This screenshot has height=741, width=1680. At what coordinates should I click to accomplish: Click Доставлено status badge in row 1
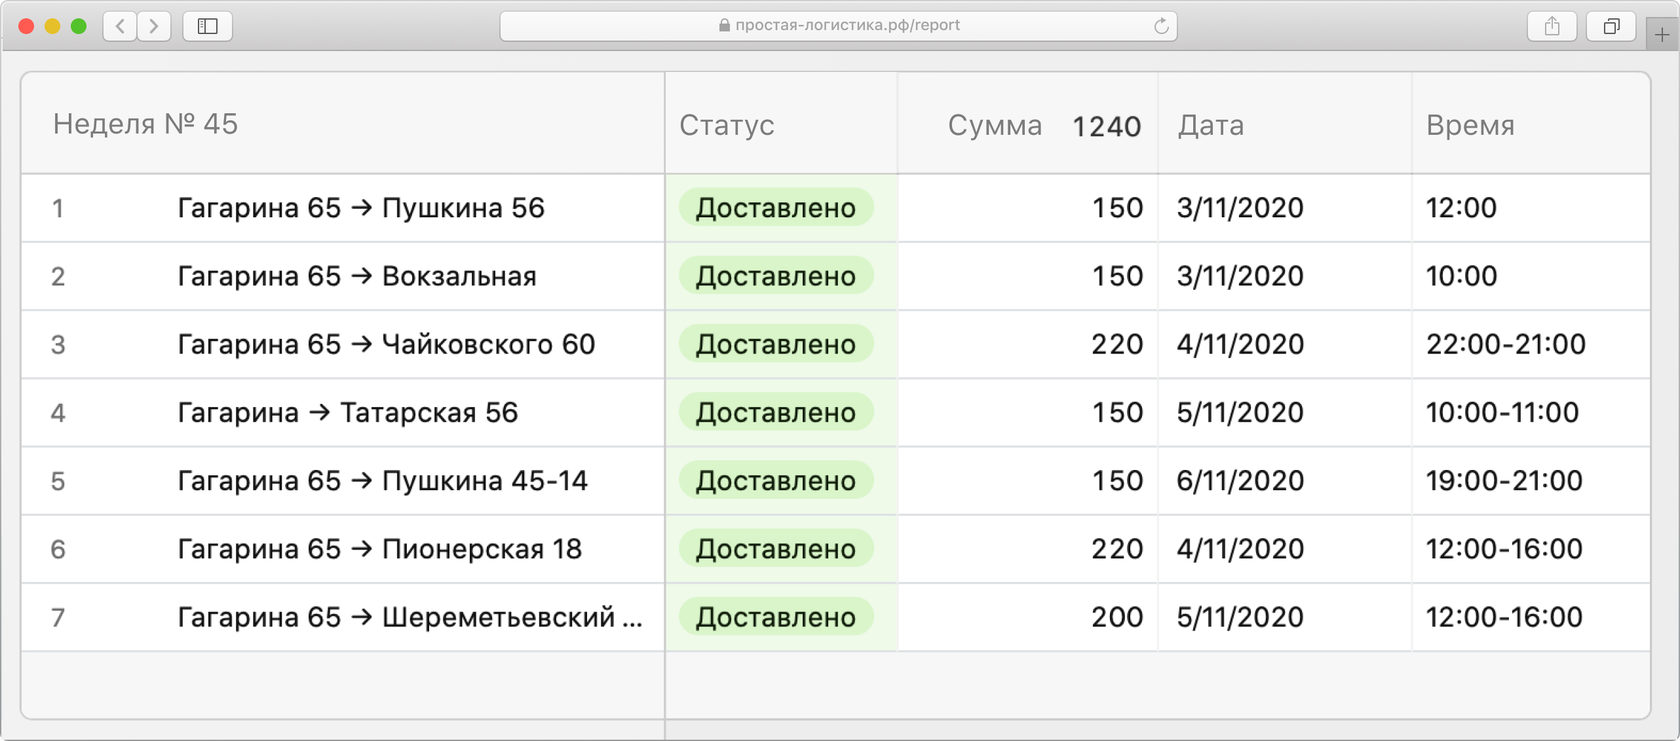[x=776, y=208]
